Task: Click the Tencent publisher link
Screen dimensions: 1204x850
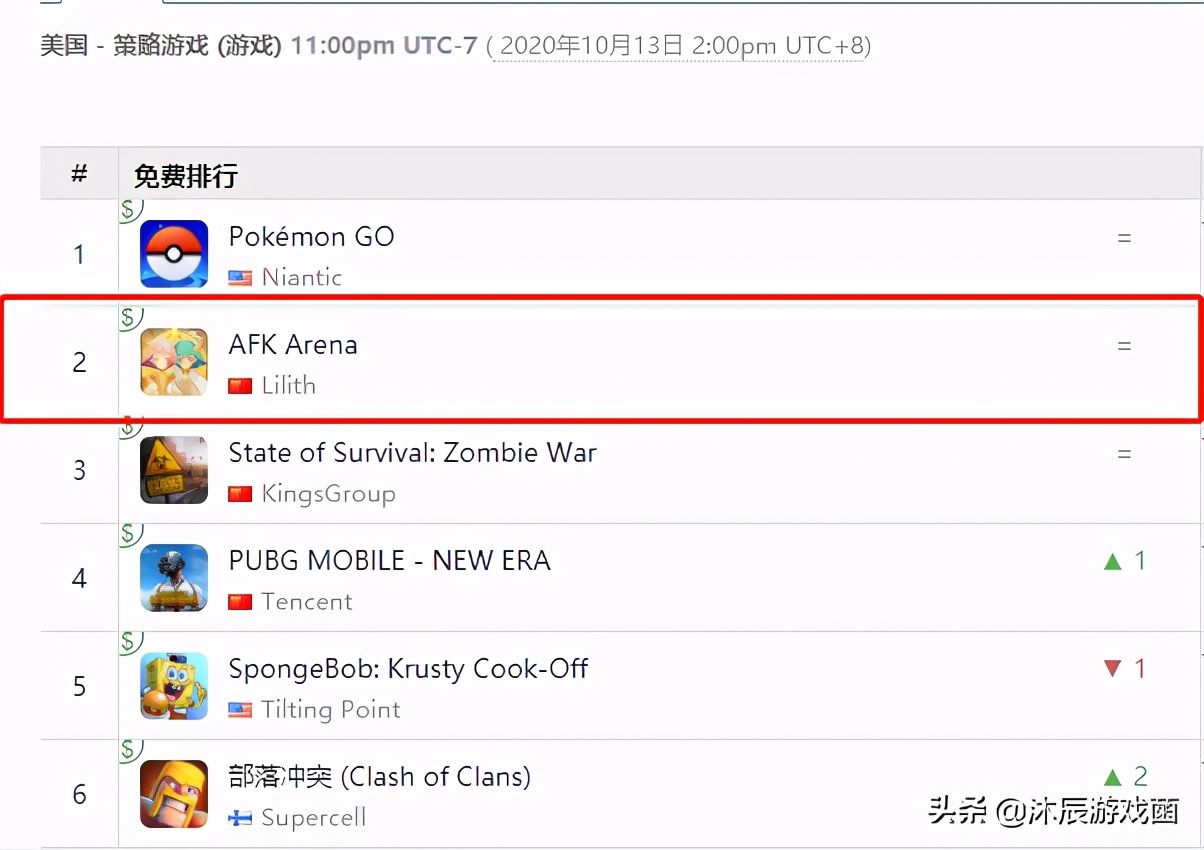Action: pos(307,601)
